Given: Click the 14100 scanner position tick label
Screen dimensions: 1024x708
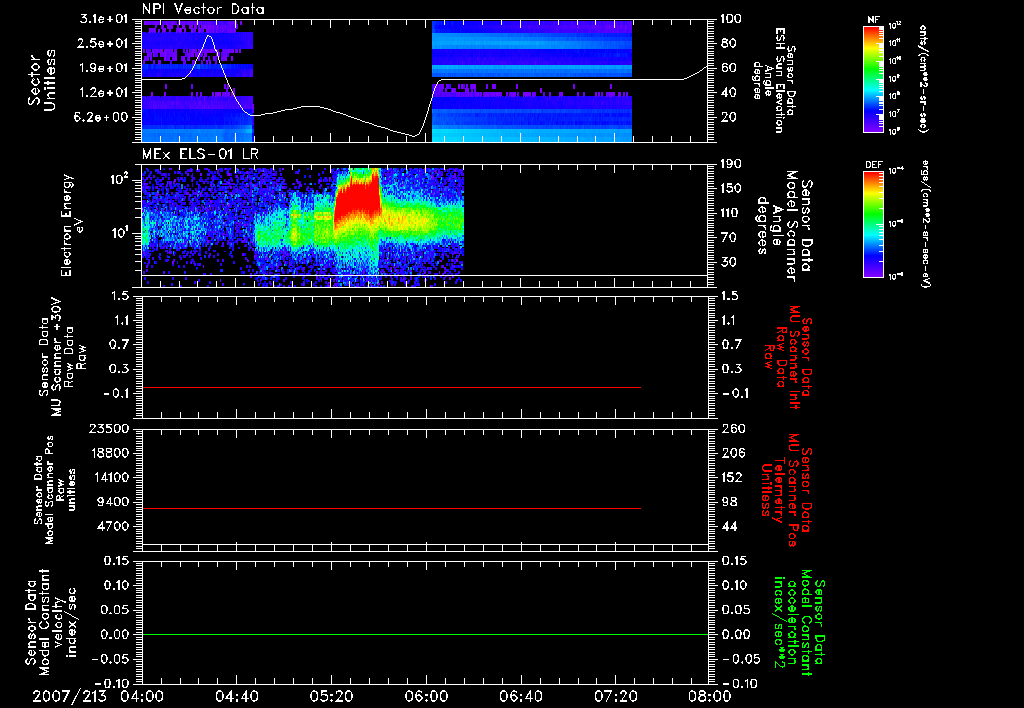Looking at the screenshot, I should (x=109, y=477).
